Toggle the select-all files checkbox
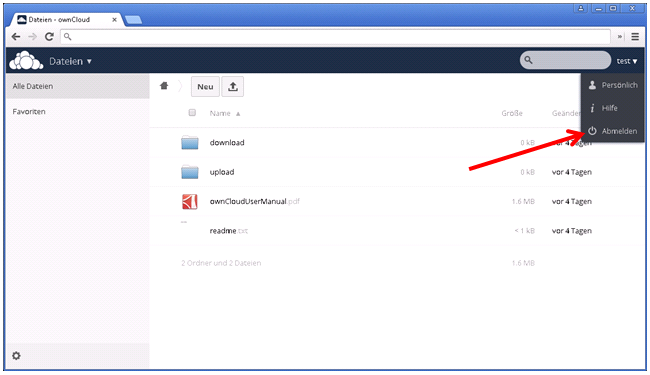This screenshot has height=375, width=650. [192, 112]
